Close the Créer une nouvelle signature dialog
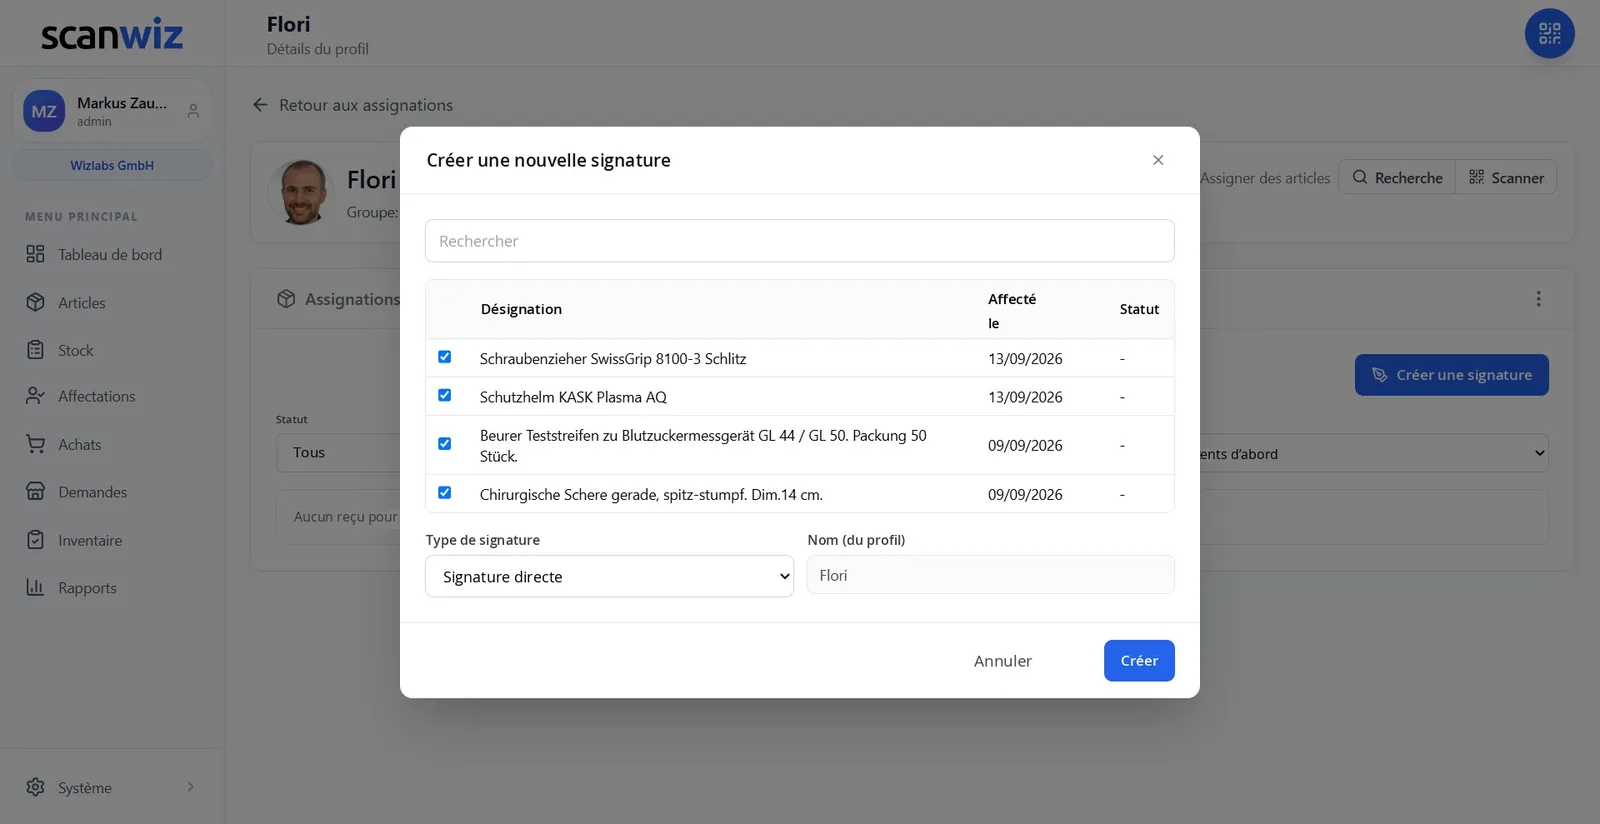Viewport: 1600px width, 824px height. pos(1158,160)
